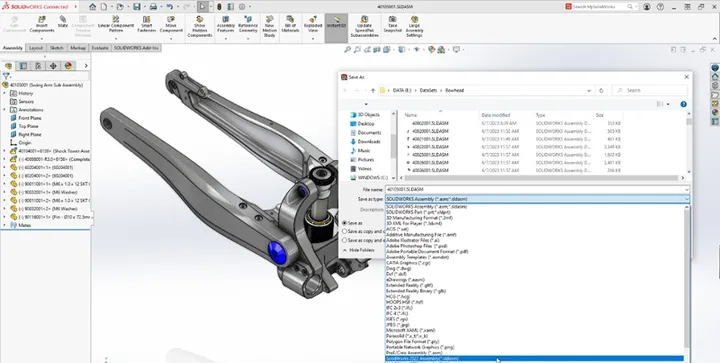Click Show Hidden Components

point(200,27)
